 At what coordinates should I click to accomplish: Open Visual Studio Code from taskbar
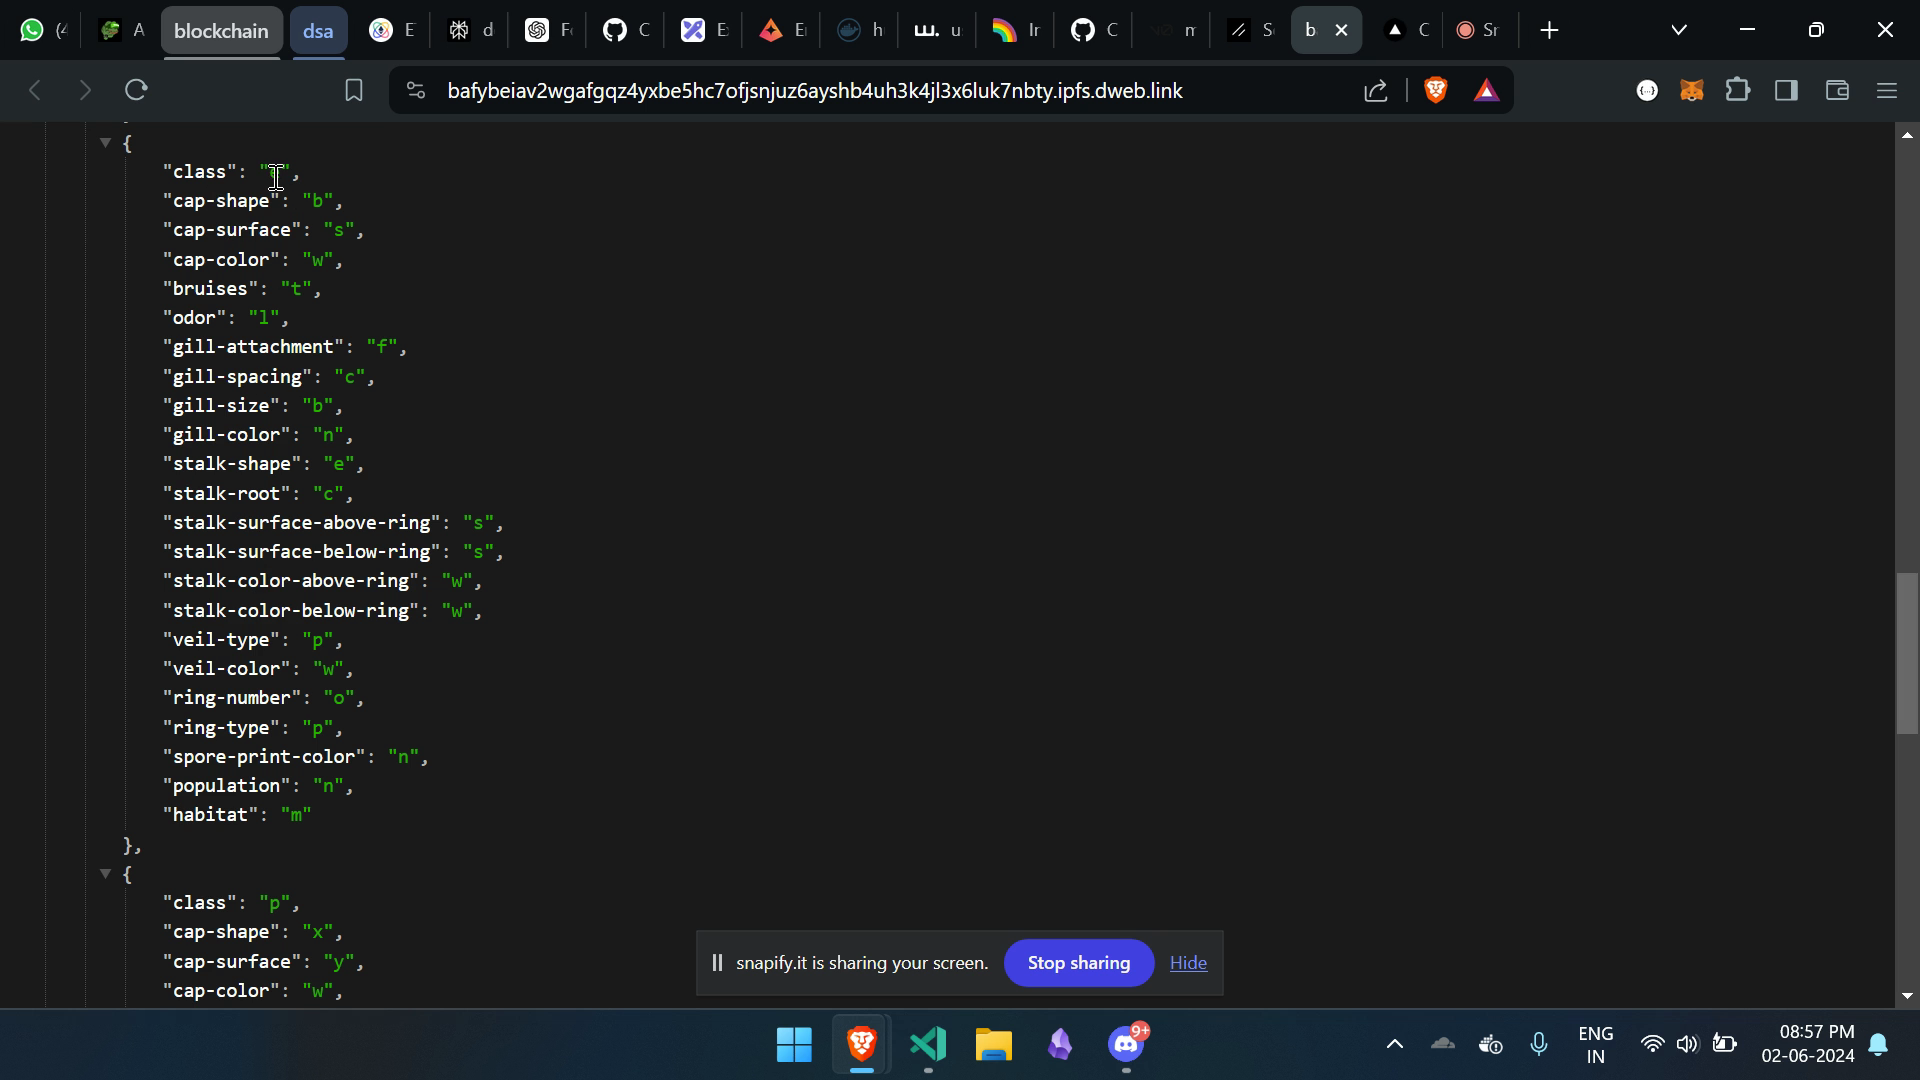(x=928, y=1045)
